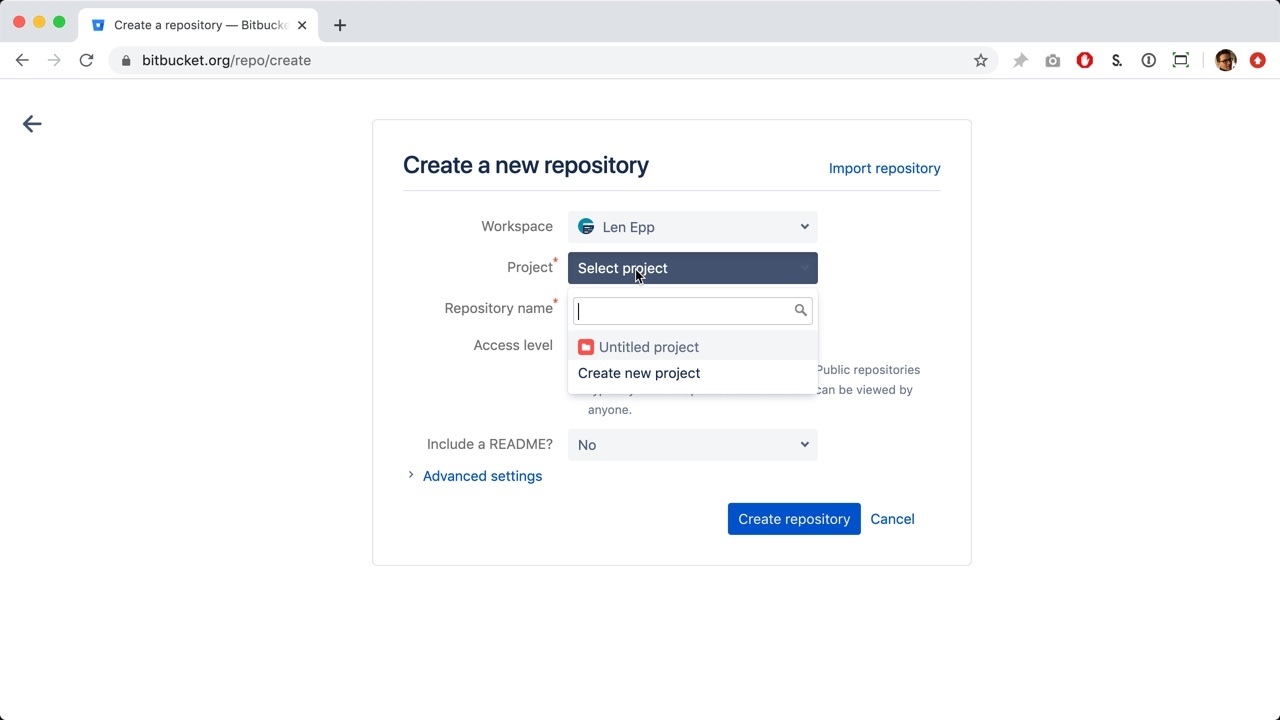Image resolution: width=1280 pixels, height=720 pixels.
Task: Bookmark this page with the star icon
Action: [980, 61]
